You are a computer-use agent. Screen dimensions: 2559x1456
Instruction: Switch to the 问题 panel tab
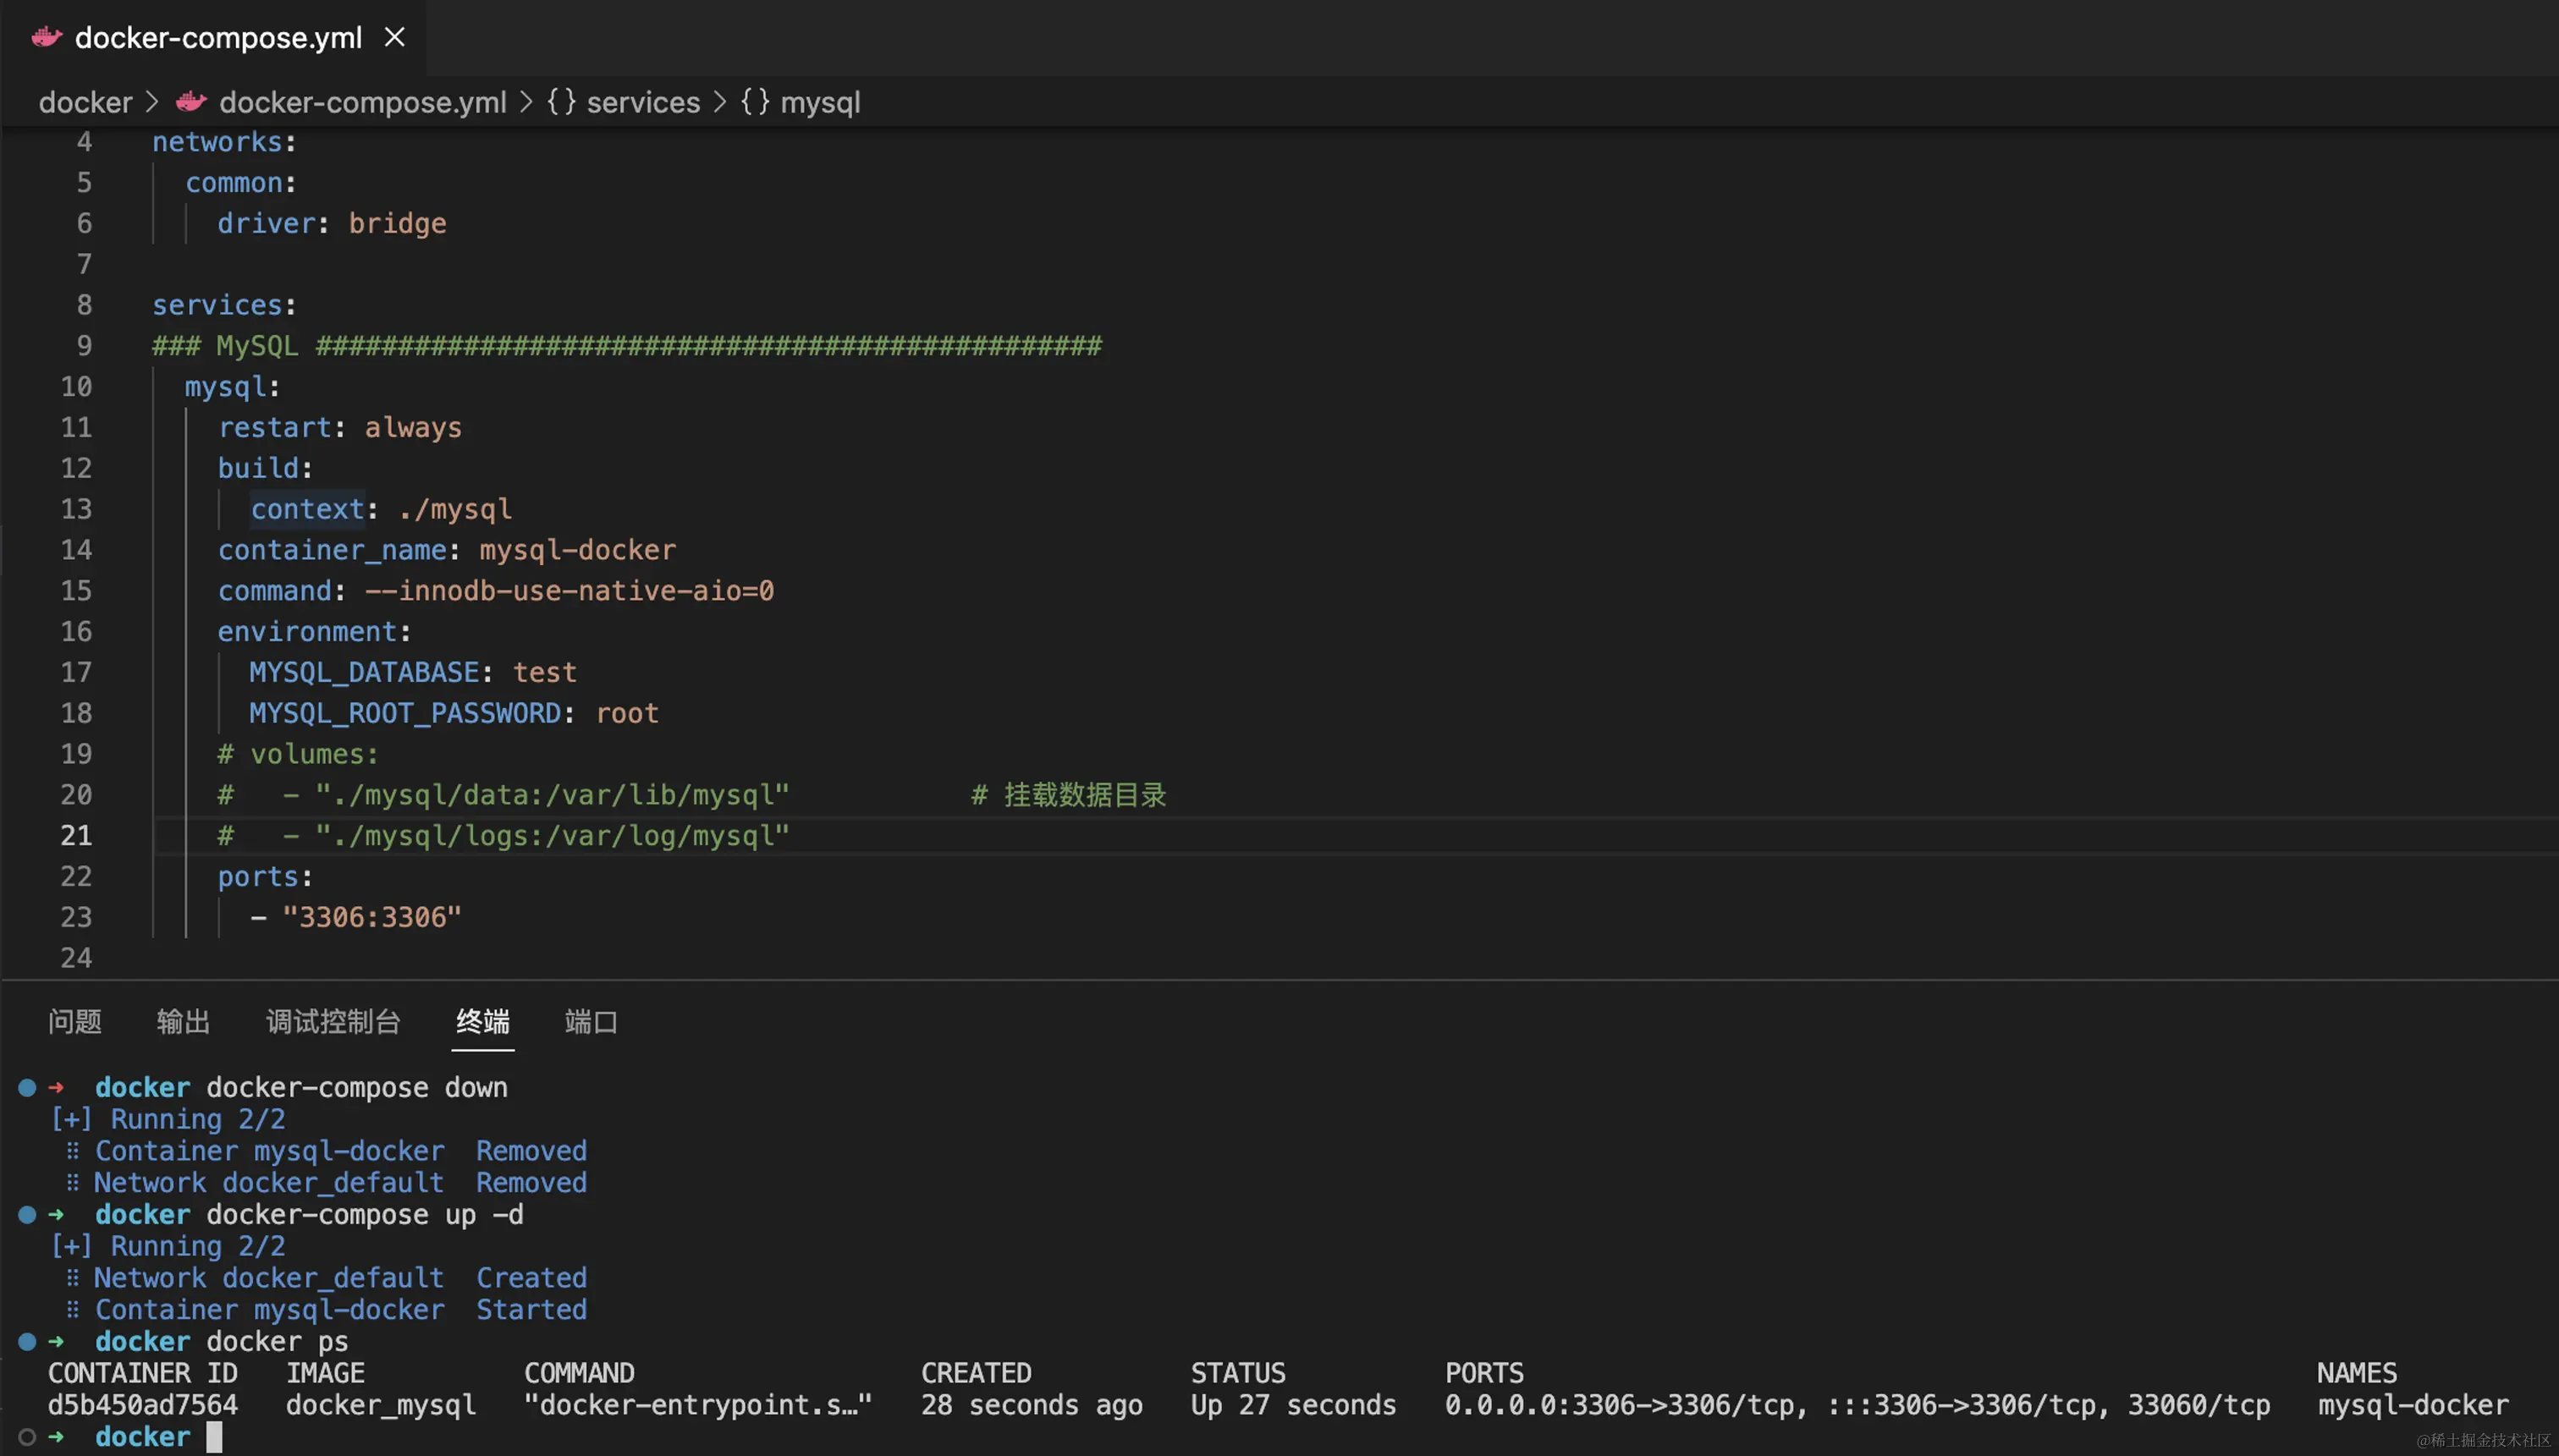[x=75, y=1021]
